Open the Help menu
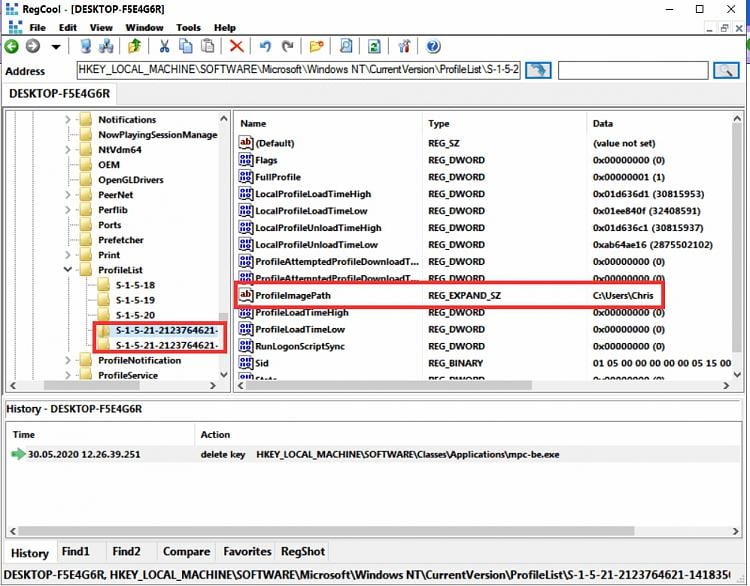The height and width of the screenshot is (586, 750). pyautogui.click(x=225, y=28)
